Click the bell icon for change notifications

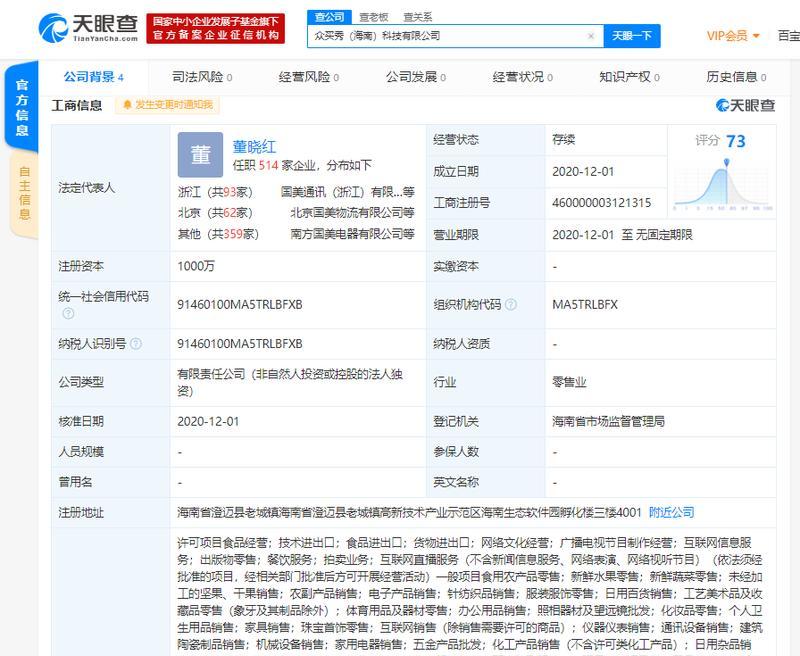pos(127,105)
